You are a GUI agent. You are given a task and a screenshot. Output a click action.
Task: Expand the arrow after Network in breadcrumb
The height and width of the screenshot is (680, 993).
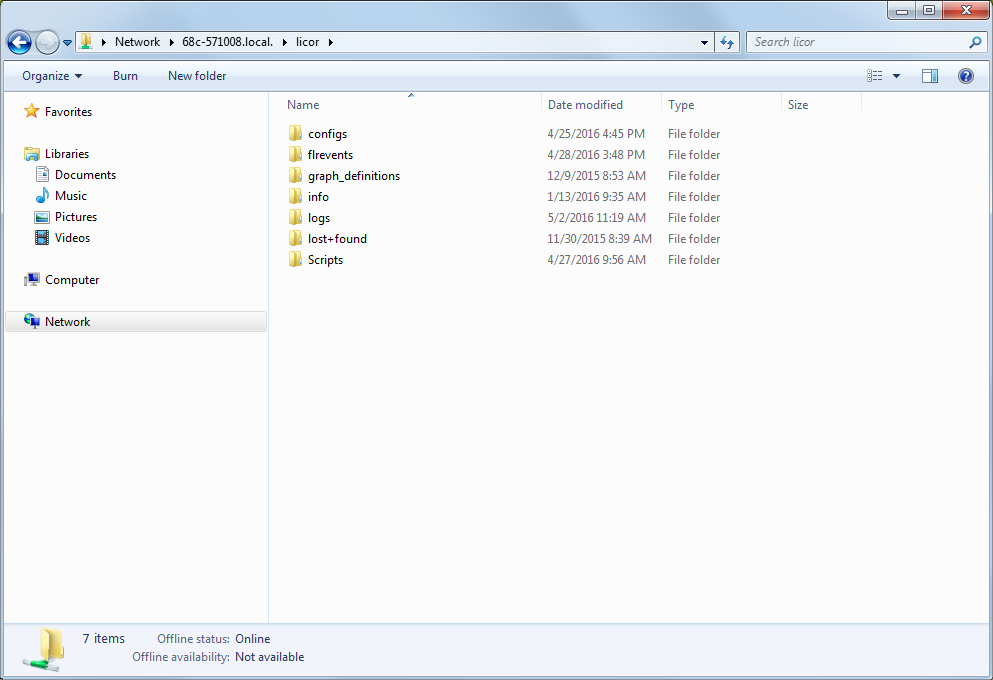(x=171, y=42)
